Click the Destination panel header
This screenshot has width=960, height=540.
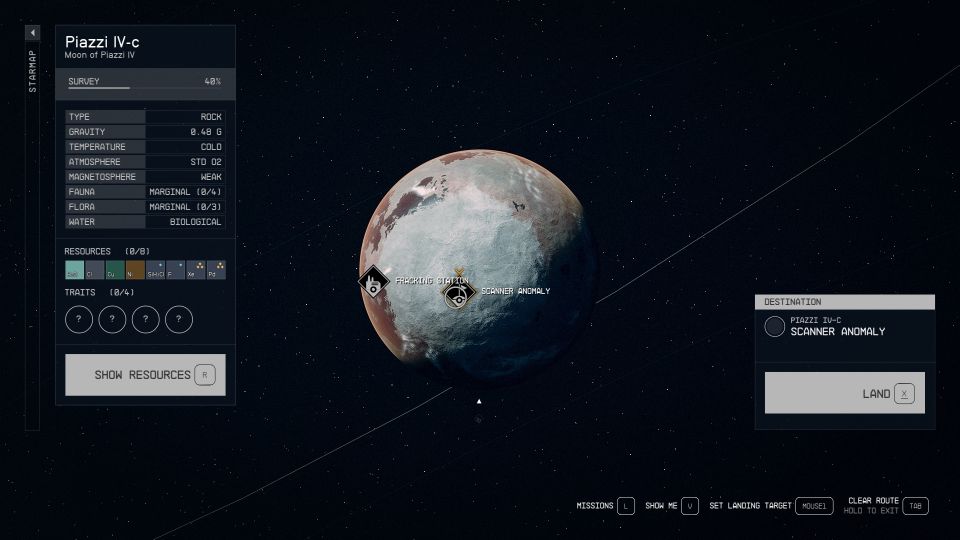845,302
